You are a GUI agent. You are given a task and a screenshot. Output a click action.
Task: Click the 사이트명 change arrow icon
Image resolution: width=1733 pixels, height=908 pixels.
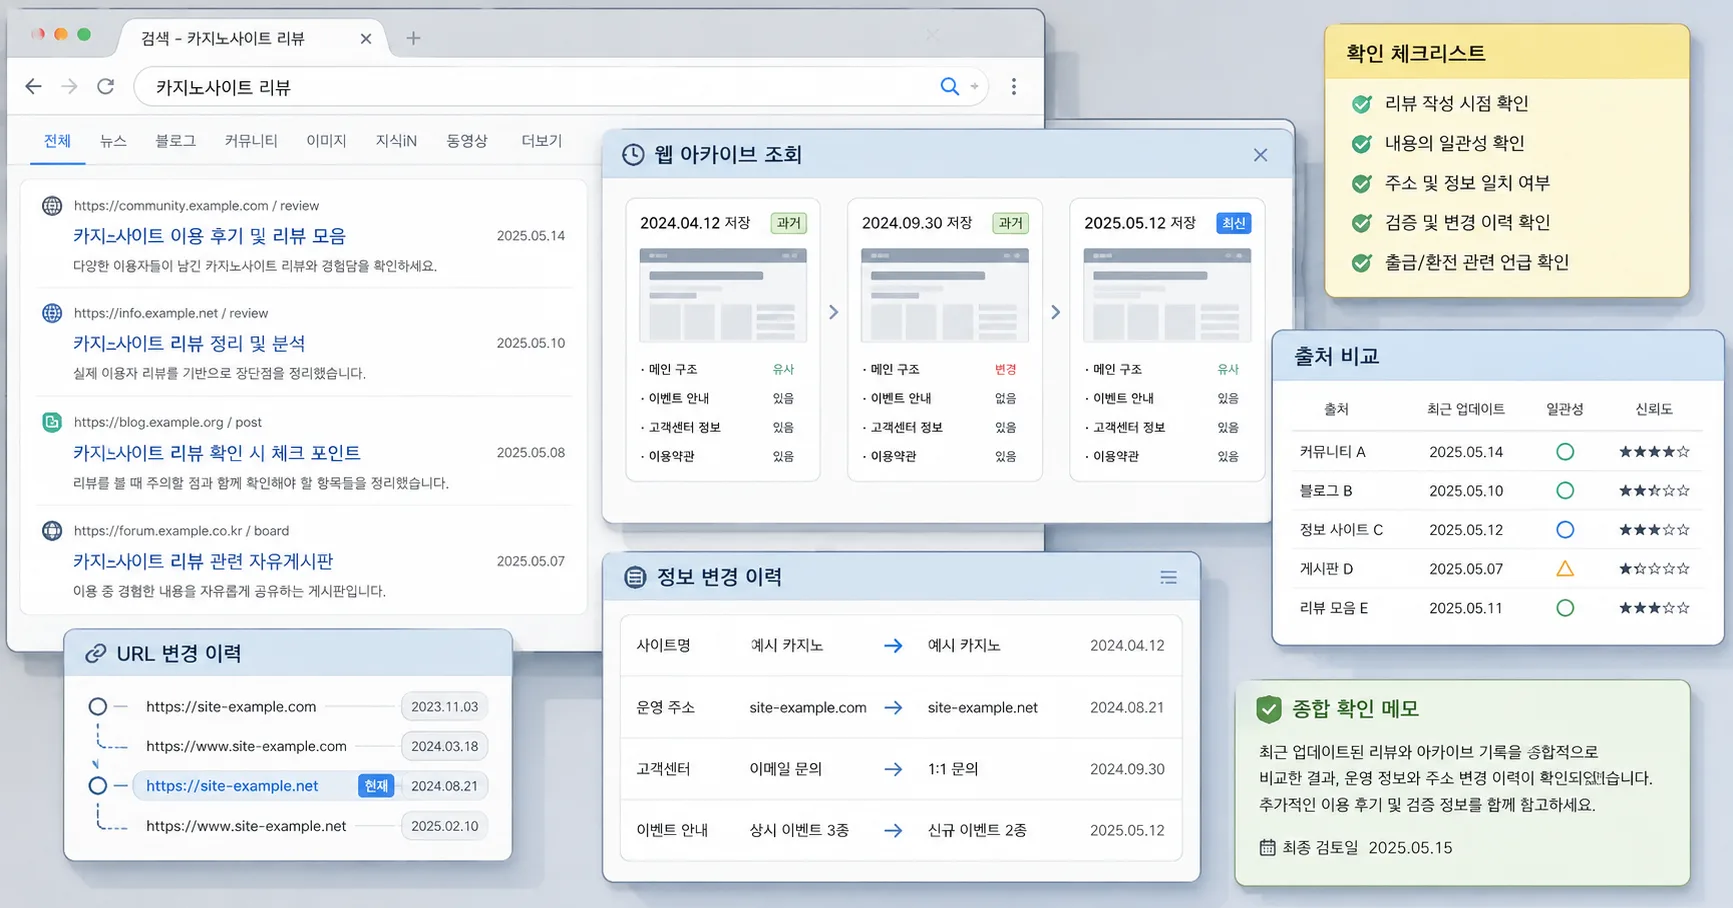(x=893, y=646)
